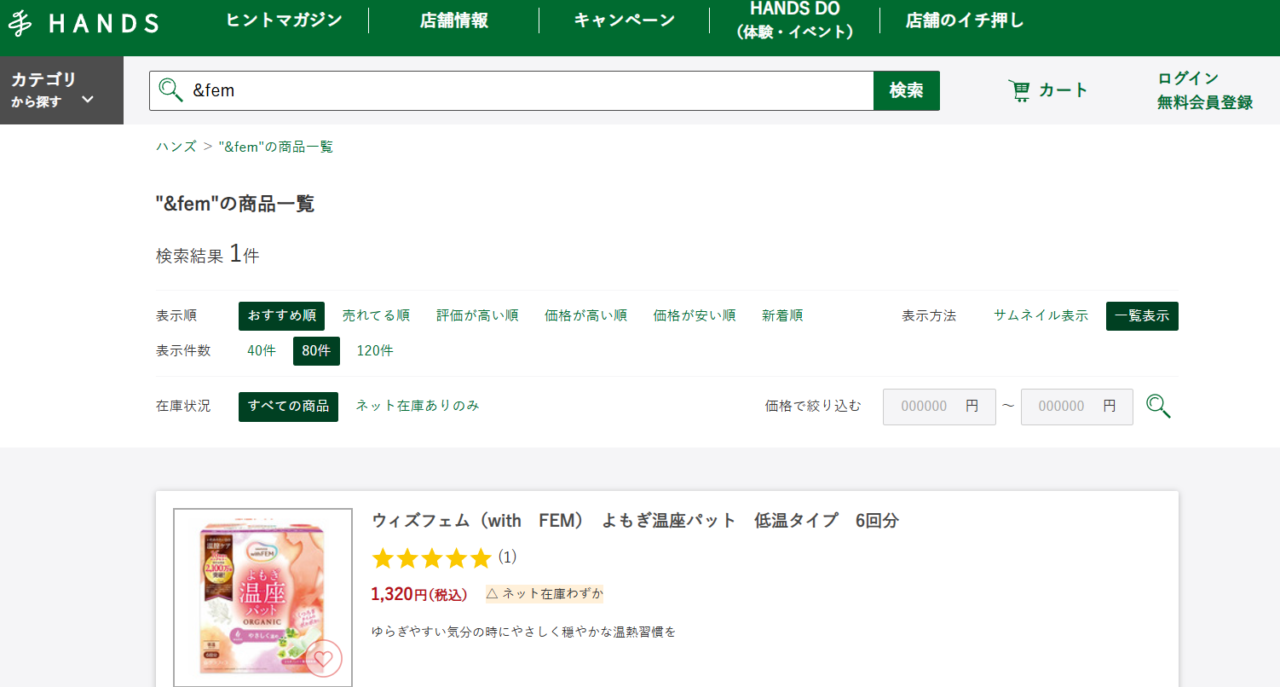Open the よもぎ温座パット product thumbnail
Viewport: 1280px width, 687px height.
(x=263, y=597)
